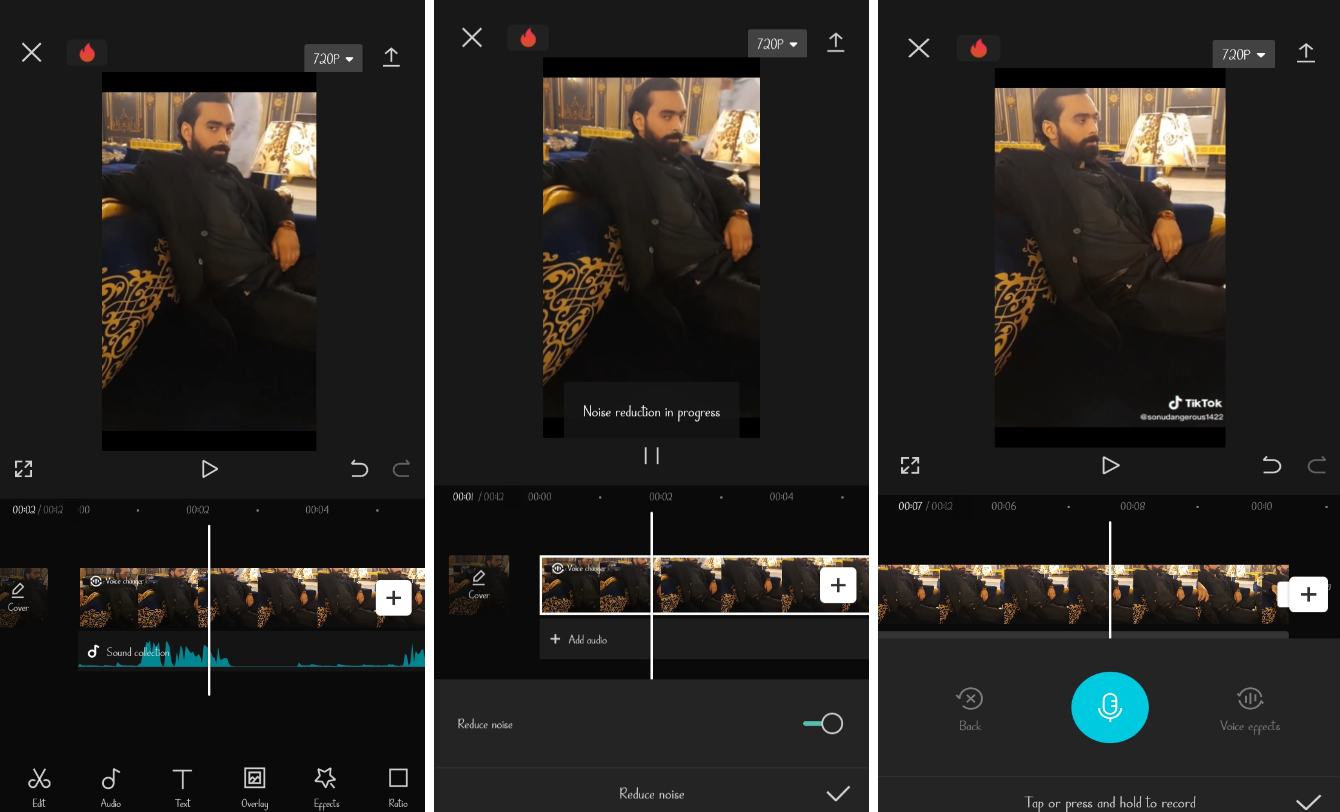Play the preview on the voice recording screen
Screen dimensions: 1340x812
click(1110, 465)
